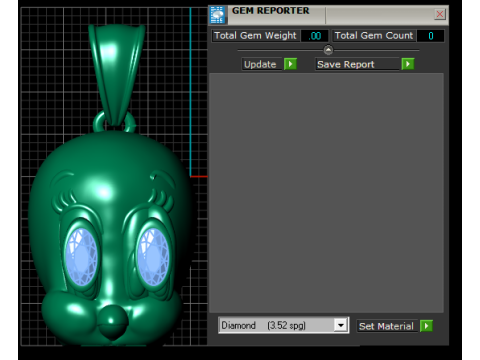Run Update via green arrow
The image size is (480, 360).
tap(290, 64)
